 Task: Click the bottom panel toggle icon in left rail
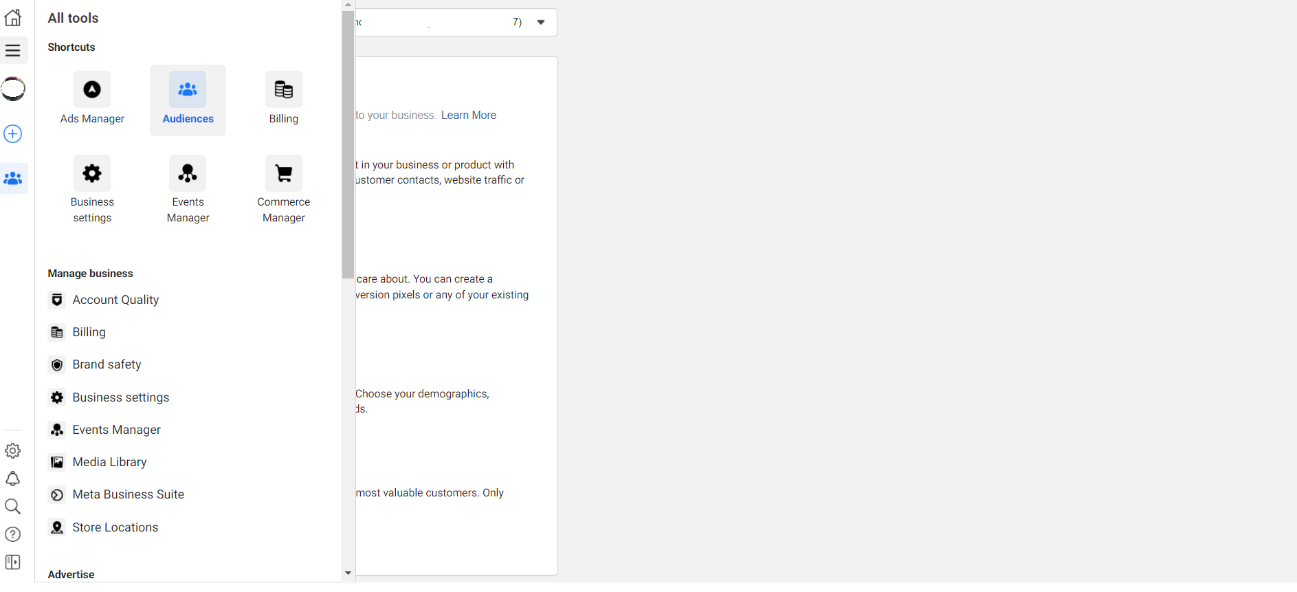click(x=13, y=563)
